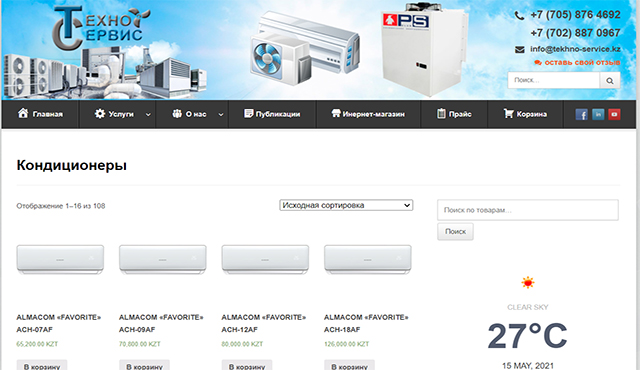The height and width of the screenshot is (370, 640).
Task: Open the LinkedIn social icon
Action: (598, 114)
